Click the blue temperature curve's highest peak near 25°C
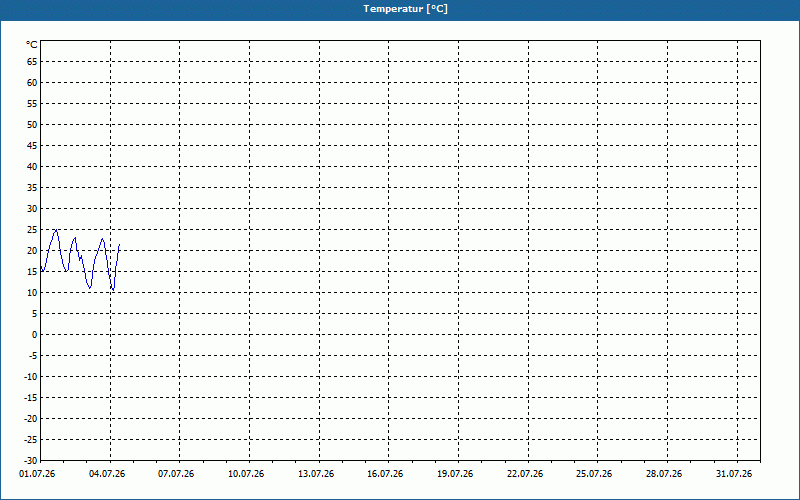 (56, 231)
